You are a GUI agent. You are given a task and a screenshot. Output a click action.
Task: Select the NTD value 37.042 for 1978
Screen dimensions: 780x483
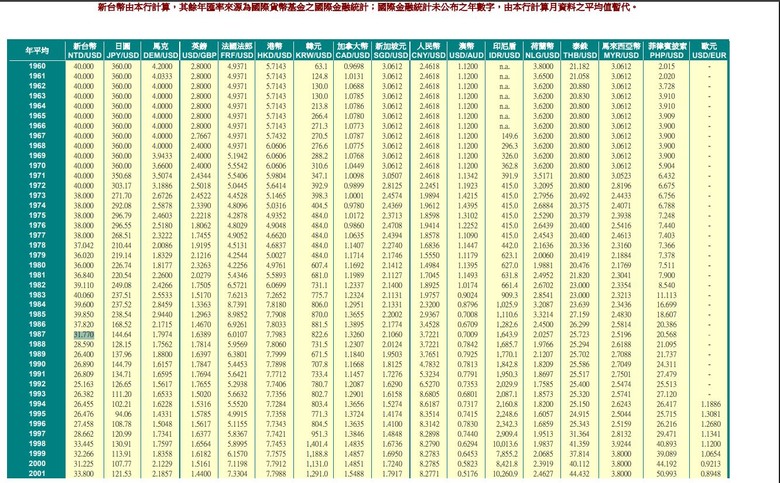pyautogui.click(x=84, y=245)
